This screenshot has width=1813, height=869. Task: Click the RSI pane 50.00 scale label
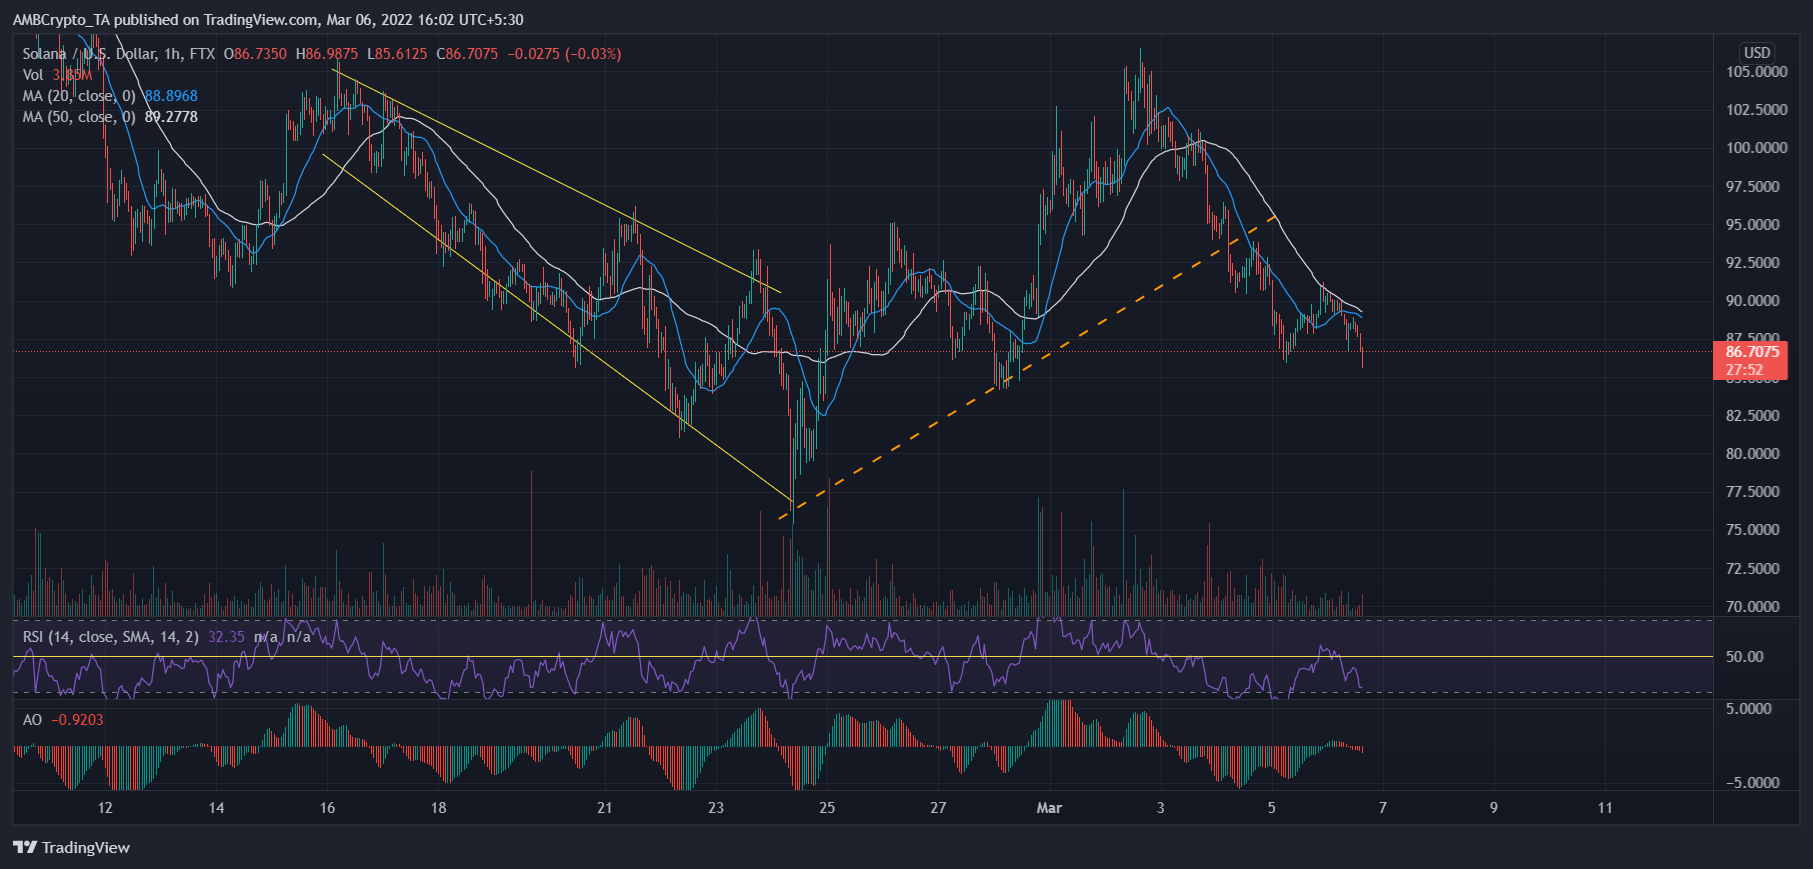click(1744, 657)
